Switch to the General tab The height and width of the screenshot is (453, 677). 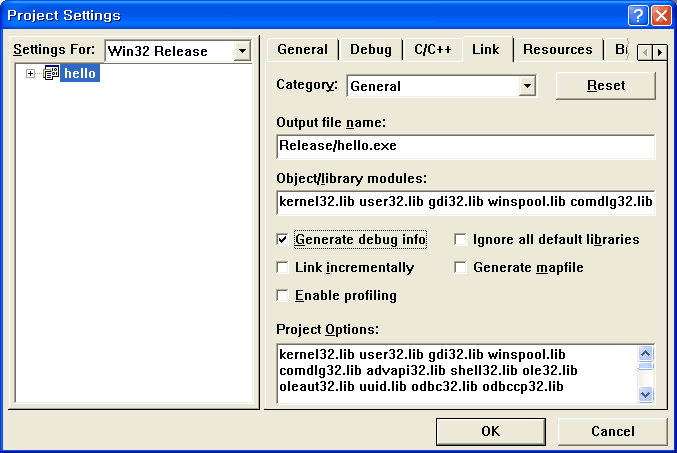point(302,50)
